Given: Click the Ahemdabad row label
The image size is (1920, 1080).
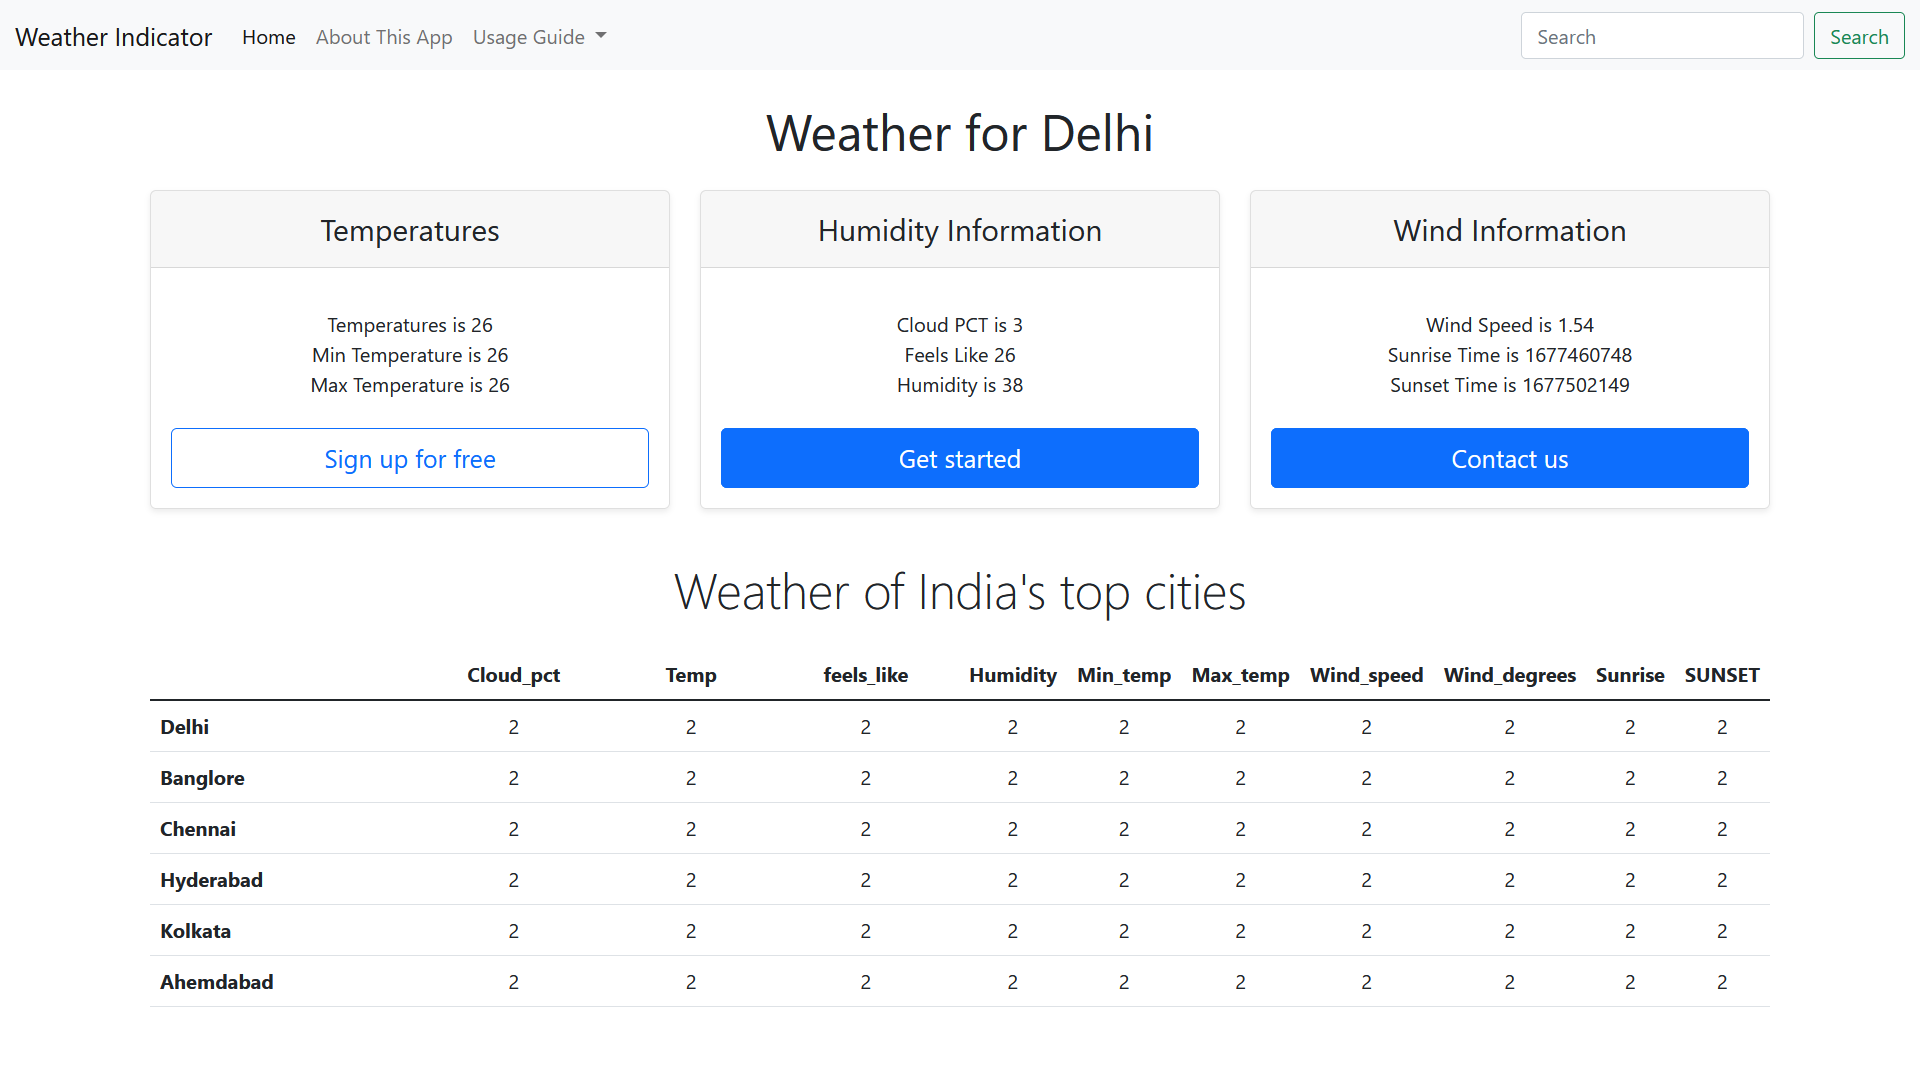Looking at the screenshot, I should 216,982.
